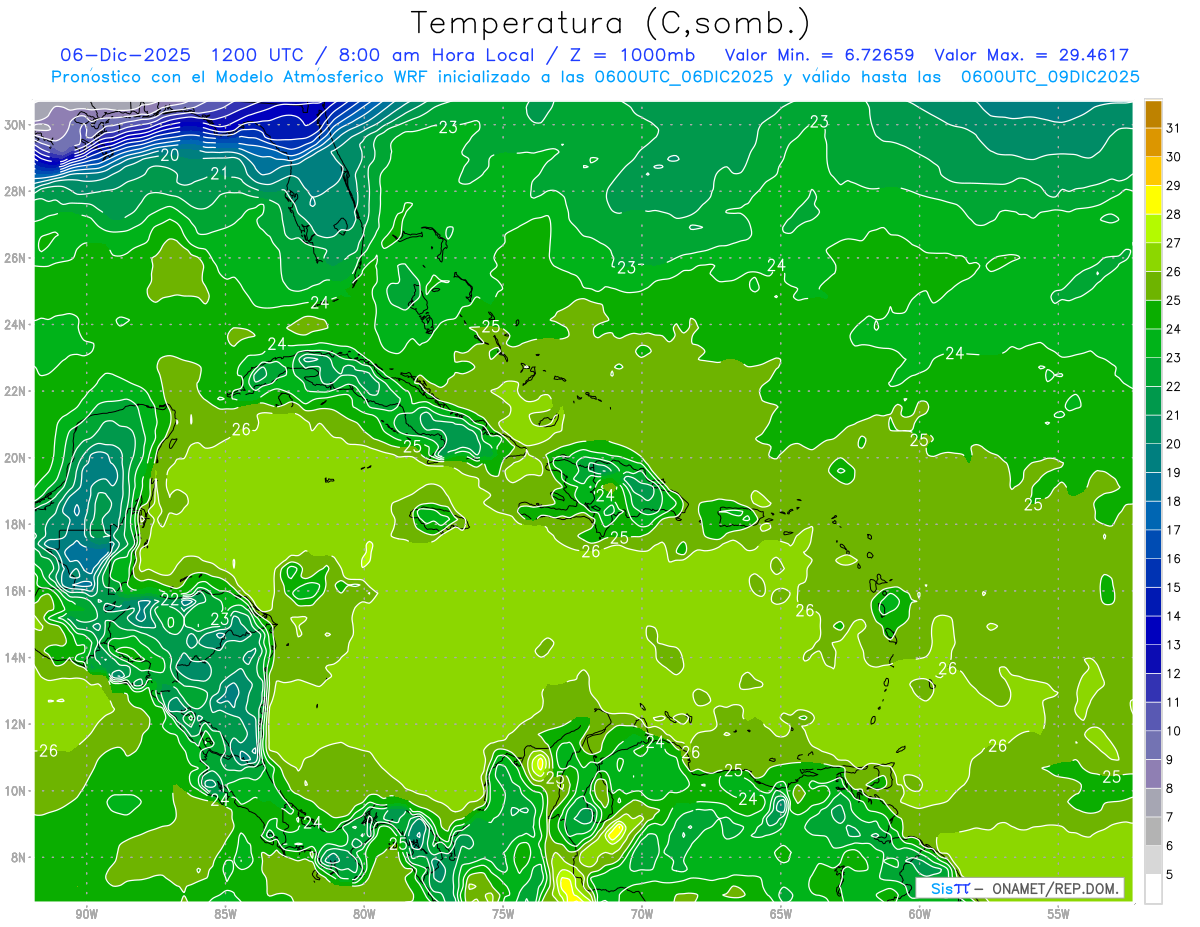Click the 16N latitude axis label
The image size is (1200, 927).
click(x=17, y=591)
